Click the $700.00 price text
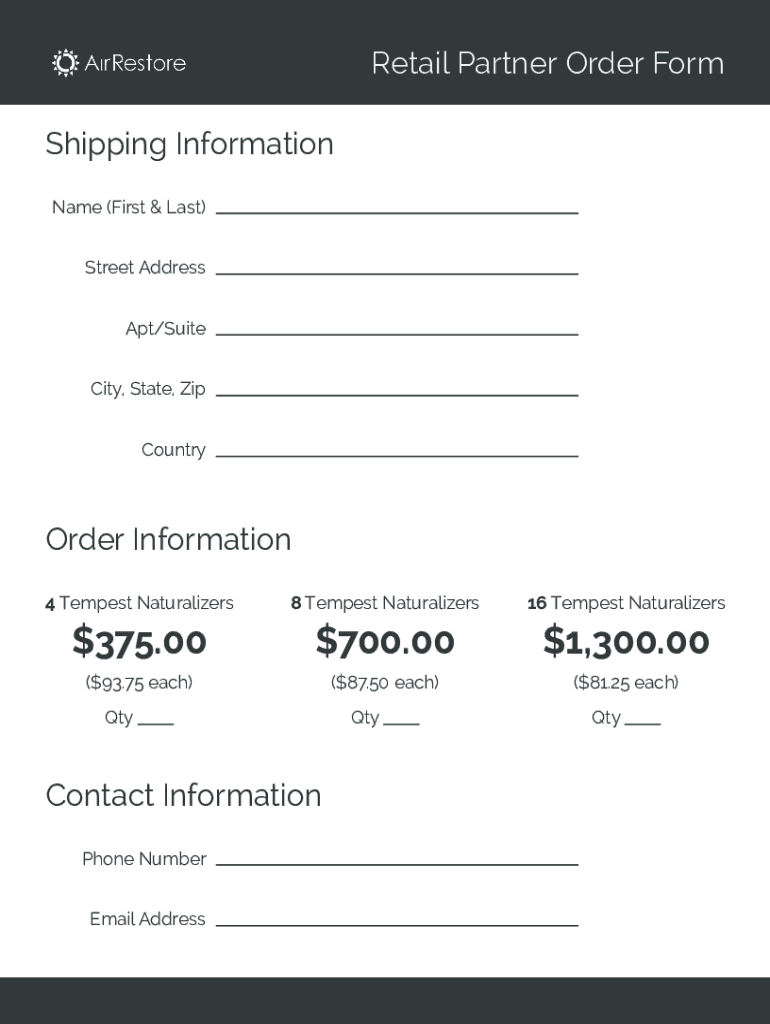This screenshot has width=770, height=1024. tap(385, 642)
